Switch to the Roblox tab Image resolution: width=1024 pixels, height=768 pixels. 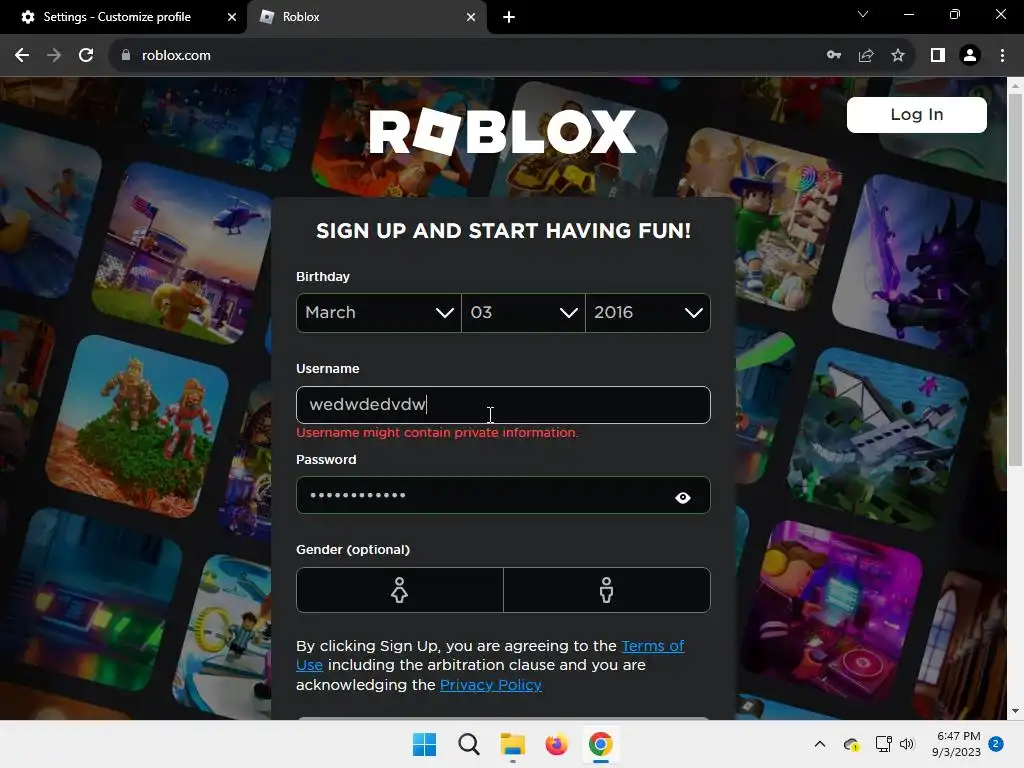[366, 17]
